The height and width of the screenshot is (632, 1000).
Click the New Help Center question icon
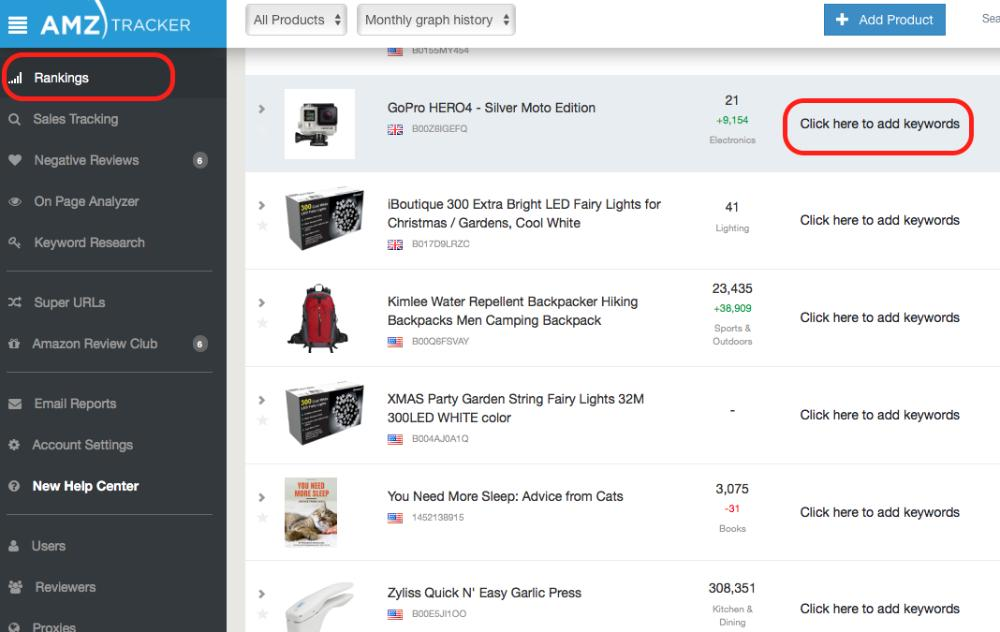14,486
